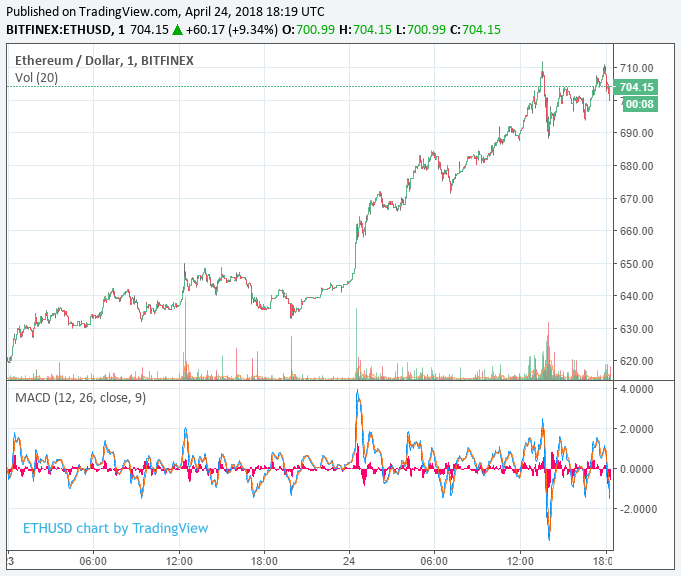Click the 00:08 bar countdown badge
Image resolution: width=681 pixels, height=576 pixels.
tap(636, 103)
